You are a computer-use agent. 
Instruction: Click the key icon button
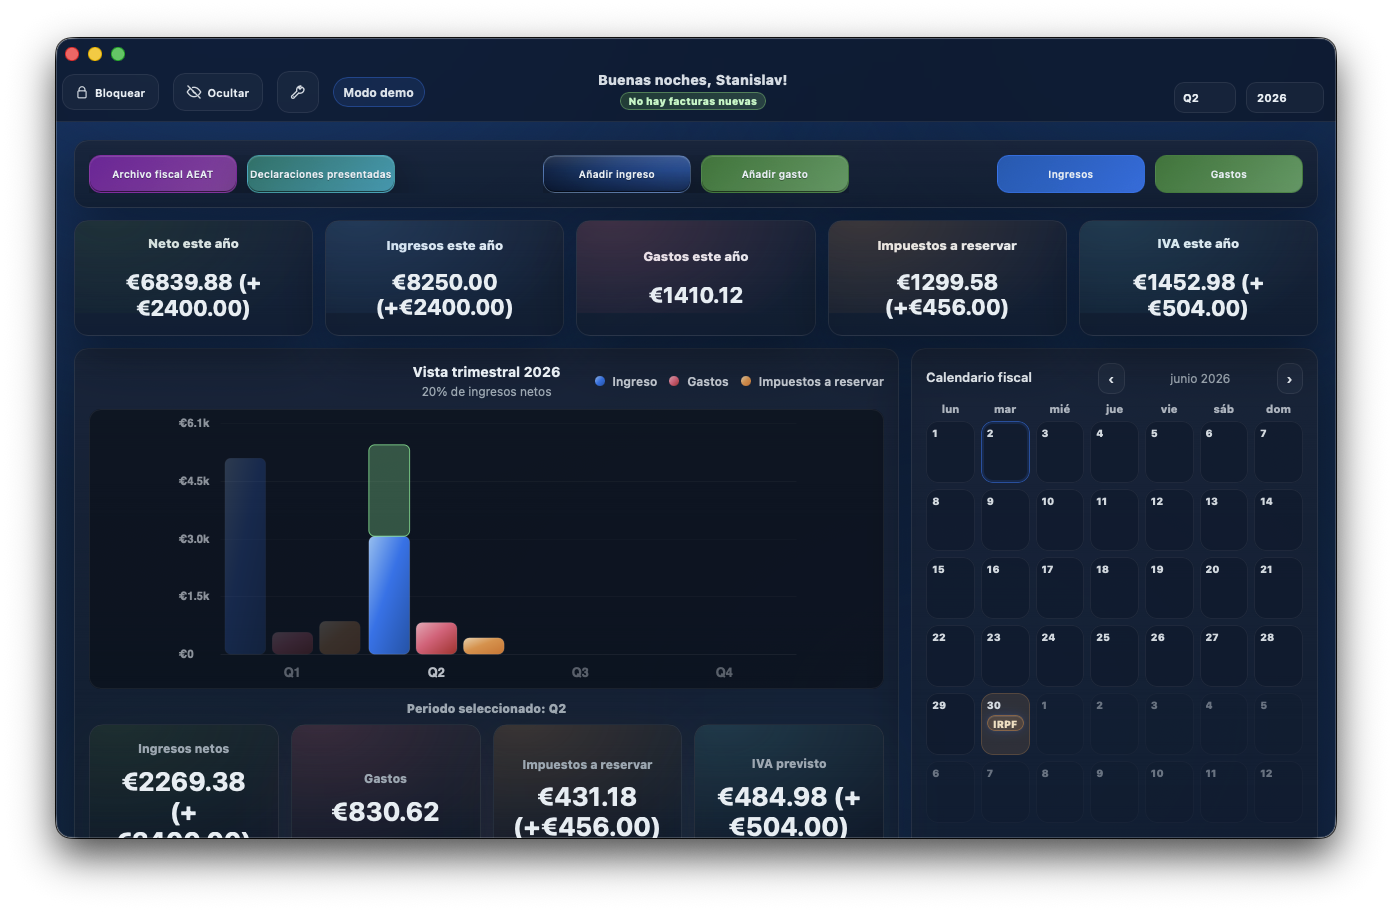(298, 92)
